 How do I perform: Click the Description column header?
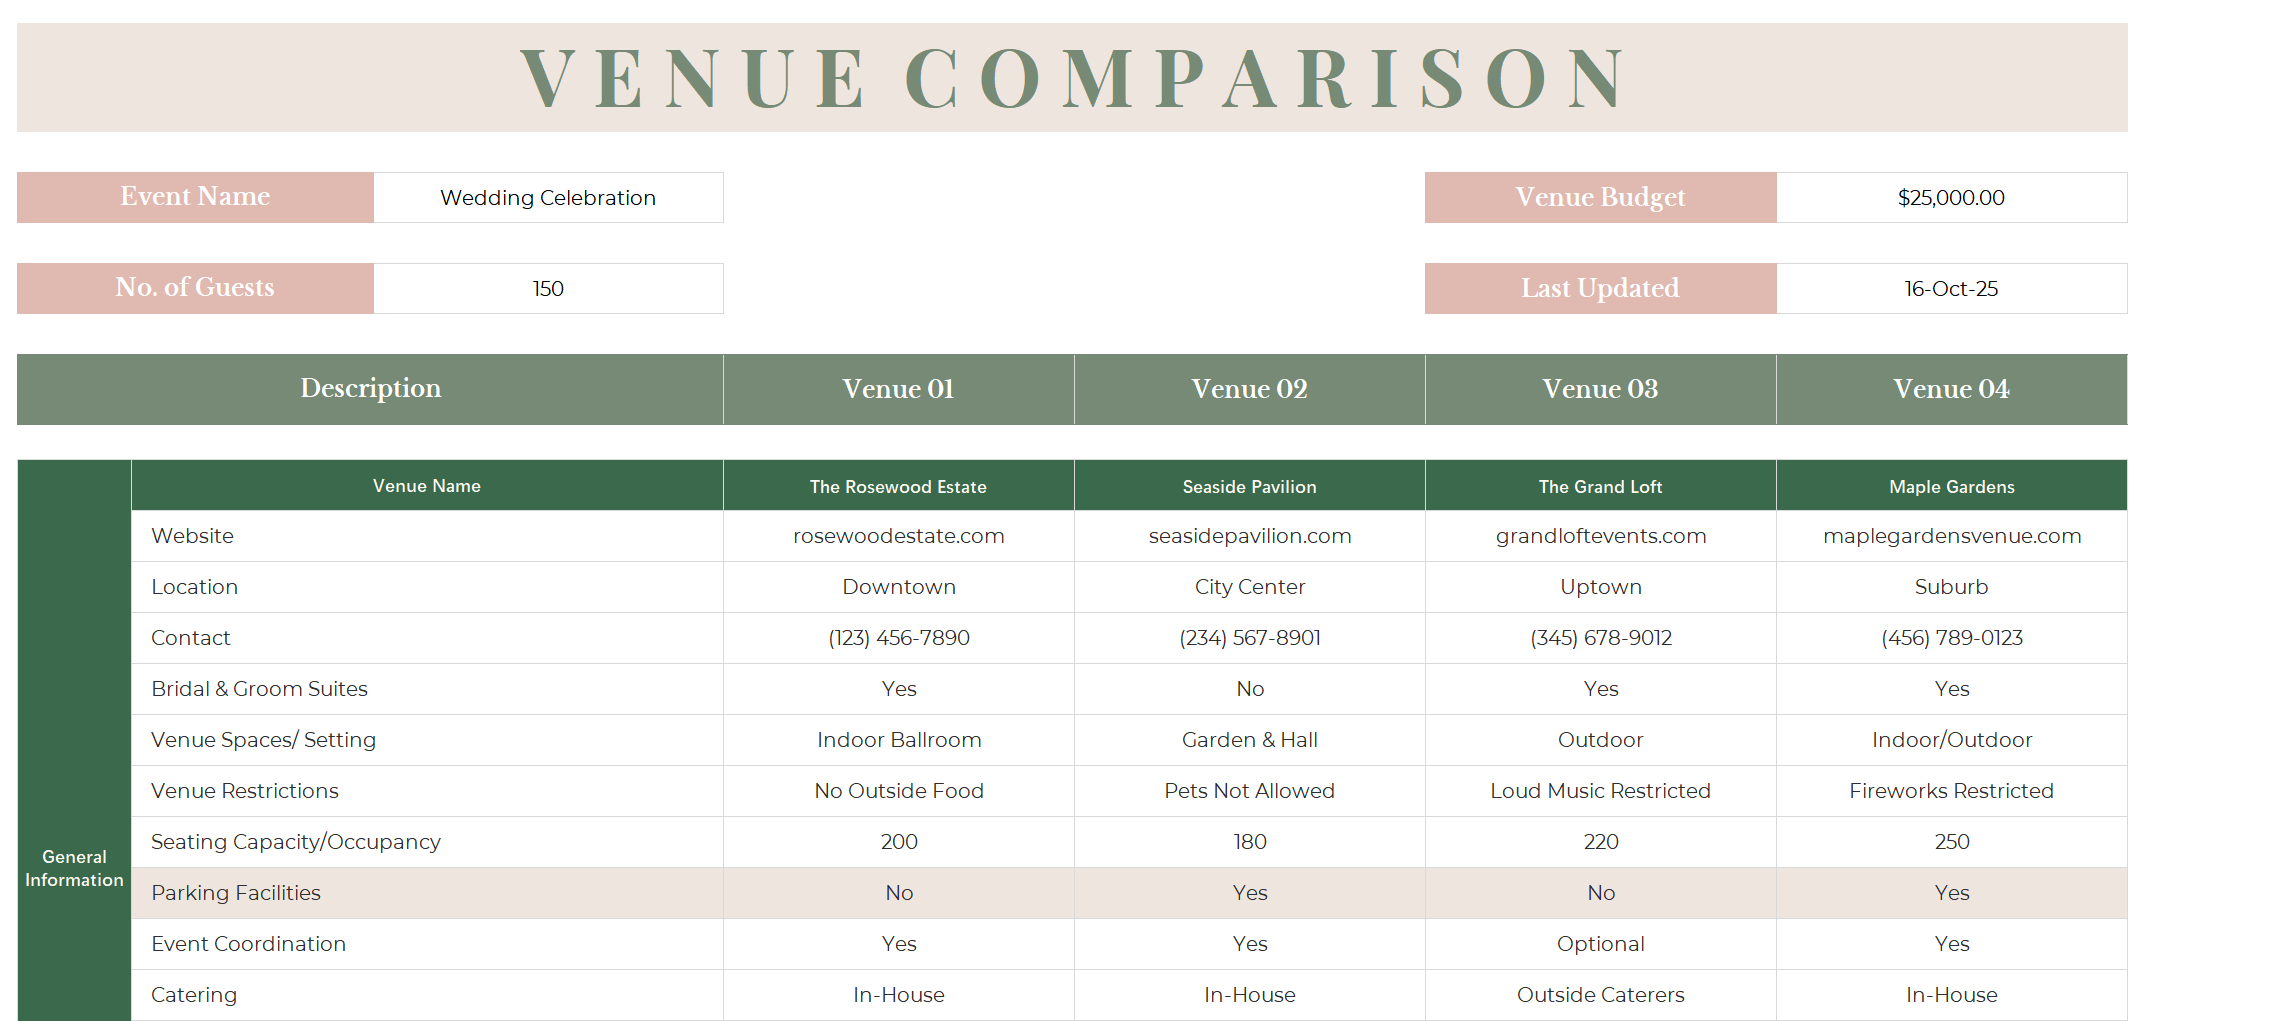(370, 389)
